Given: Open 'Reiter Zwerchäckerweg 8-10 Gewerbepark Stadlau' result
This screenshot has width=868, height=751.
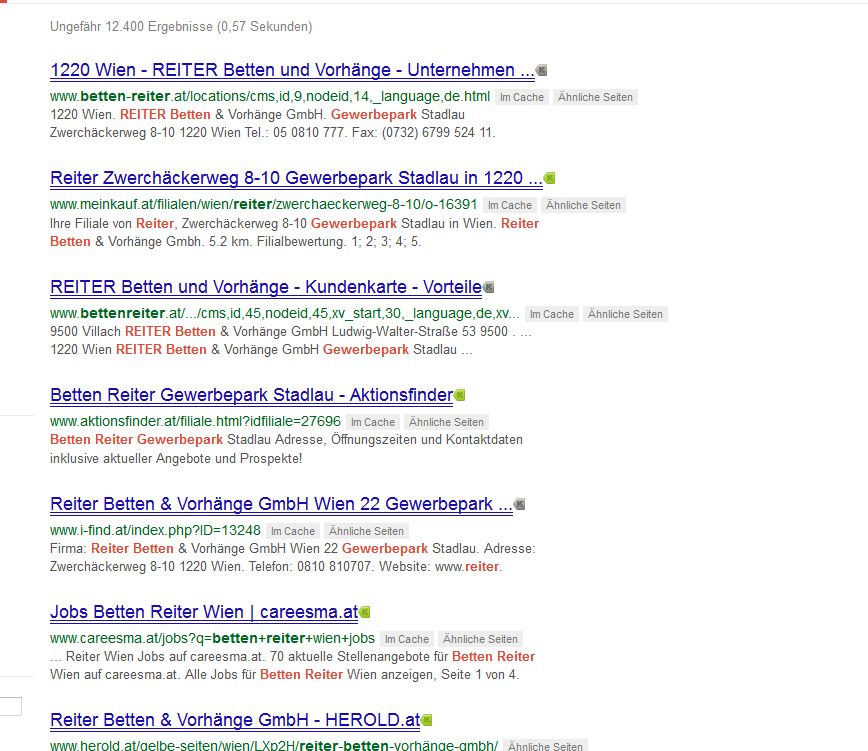Looking at the screenshot, I should [296, 178].
